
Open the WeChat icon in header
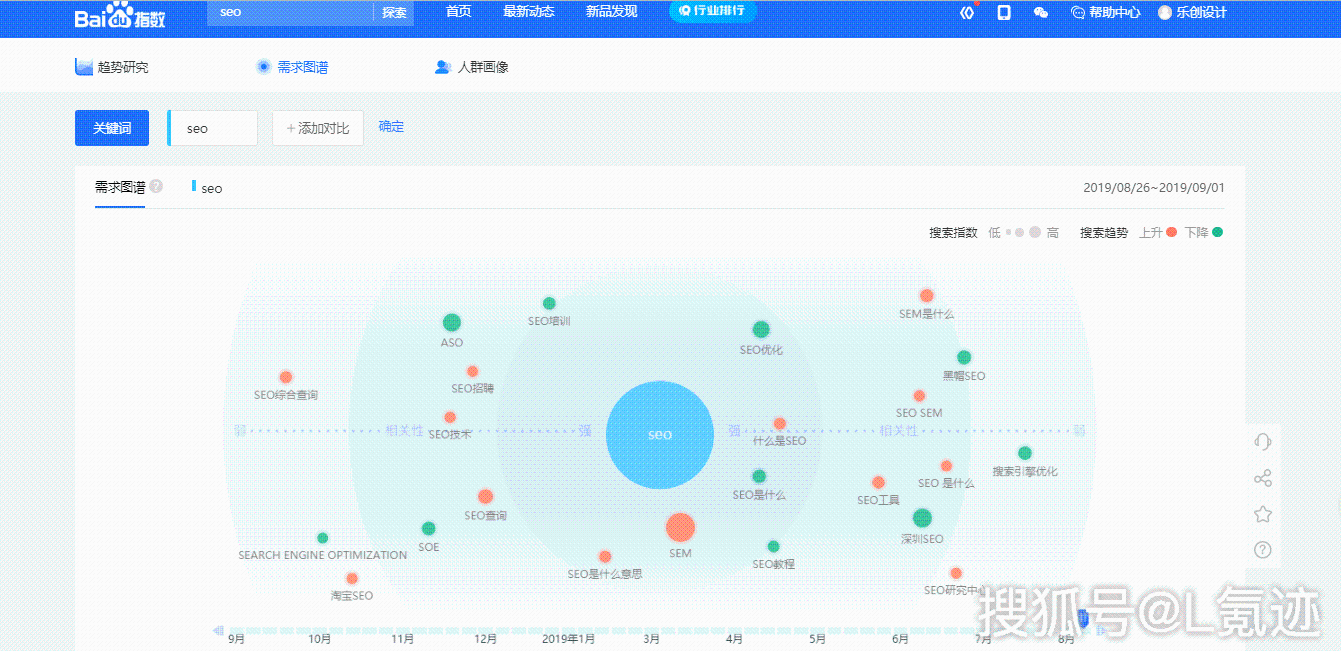(1041, 13)
